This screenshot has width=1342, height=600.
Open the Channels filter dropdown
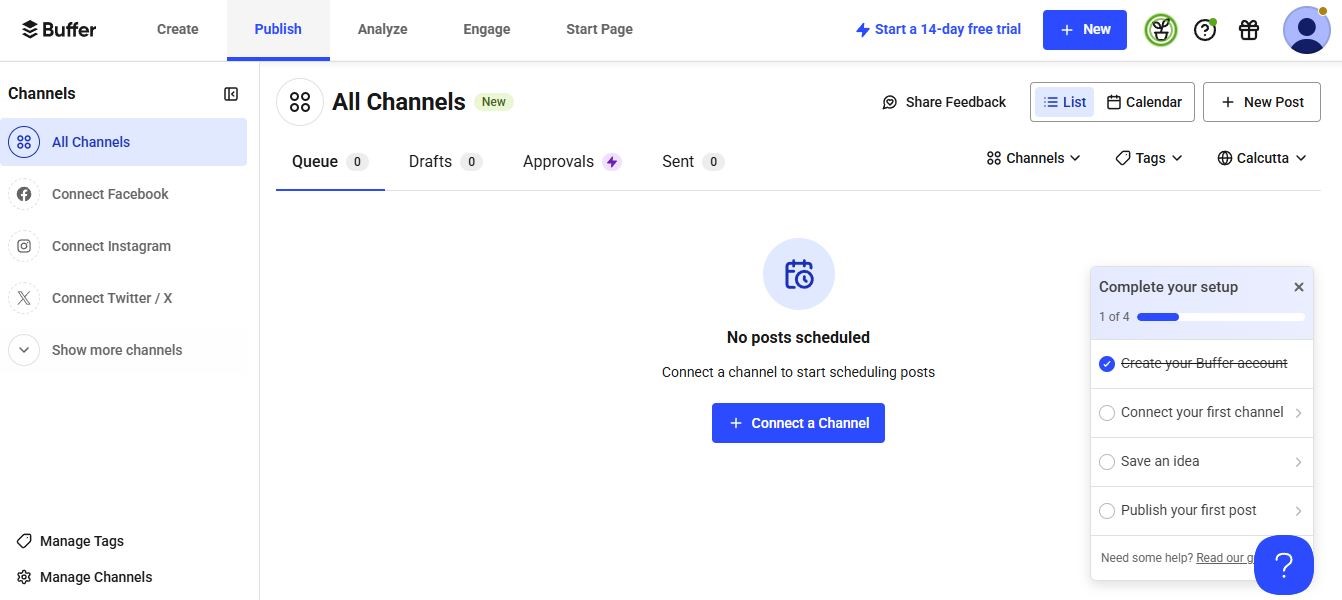(x=1033, y=158)
